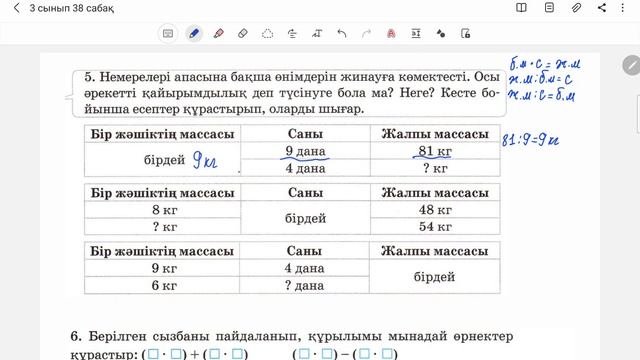Viewport: 640px width, 360px height.
Task: Open the three-dots more options menu
Action: click(622, 8)
